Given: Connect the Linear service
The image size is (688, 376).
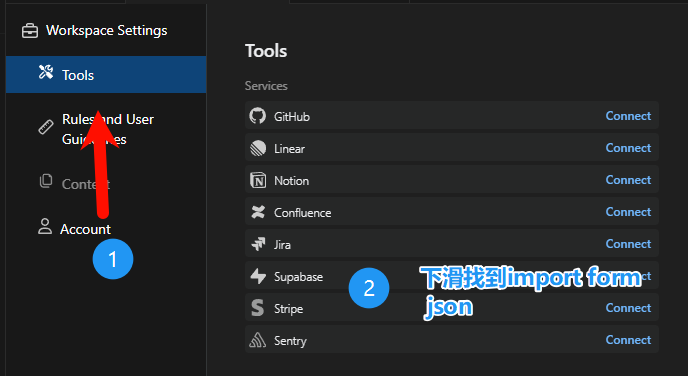Looking at the screenshot, I should (x=628, y=148).
